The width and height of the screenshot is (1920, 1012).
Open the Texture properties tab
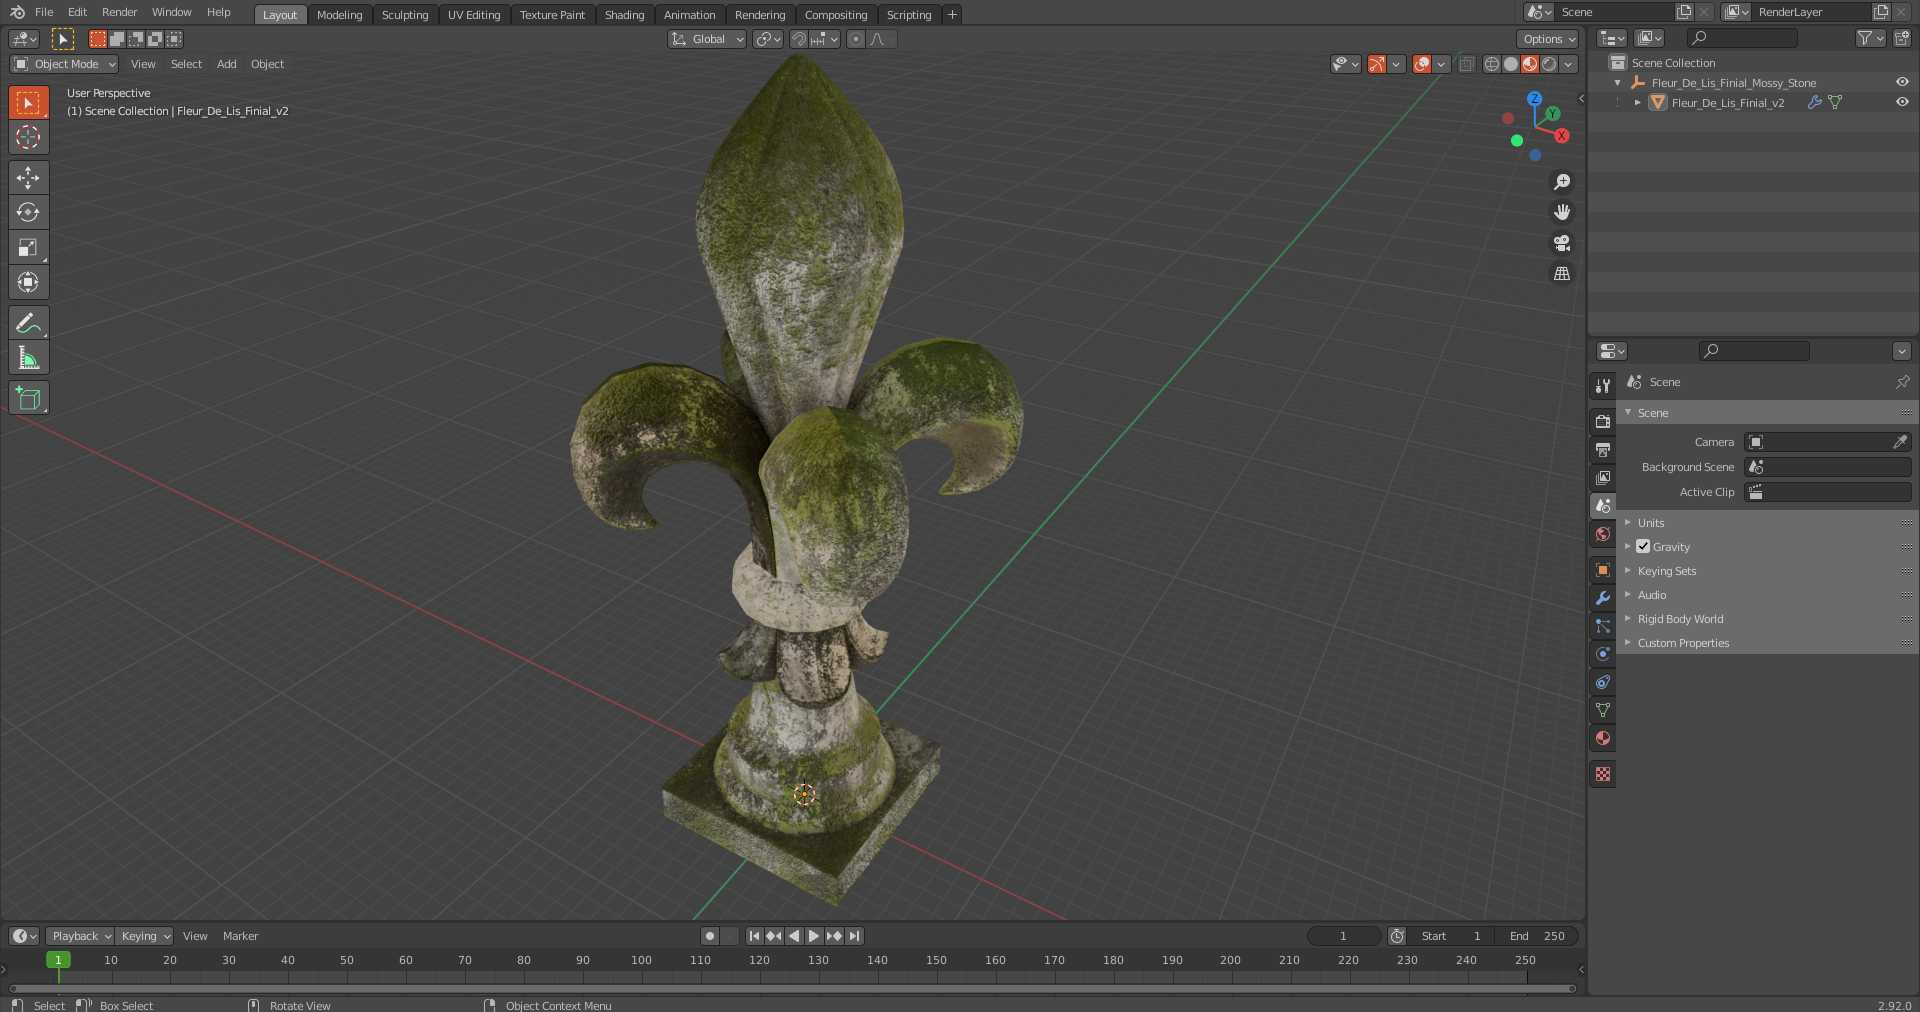pos(1603,774)
